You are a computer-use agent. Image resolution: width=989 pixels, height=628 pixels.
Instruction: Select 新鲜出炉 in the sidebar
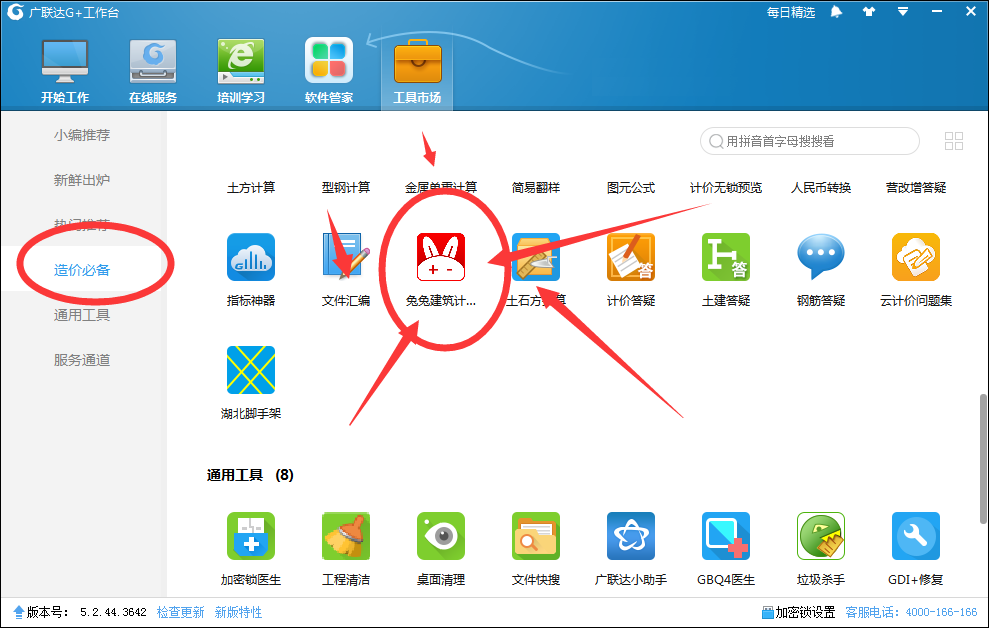pyautogui.click(x=82, y=180)
